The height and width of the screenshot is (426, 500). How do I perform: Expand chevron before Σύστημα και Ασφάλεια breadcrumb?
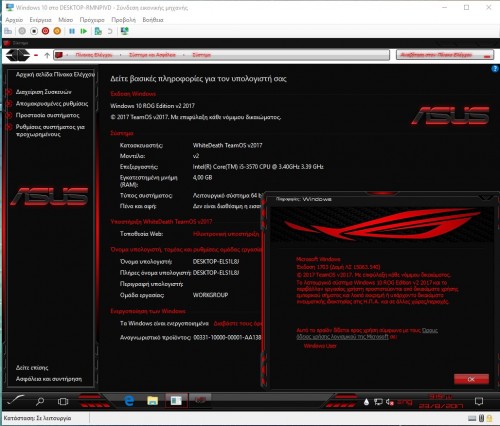[x=121, y=55]
